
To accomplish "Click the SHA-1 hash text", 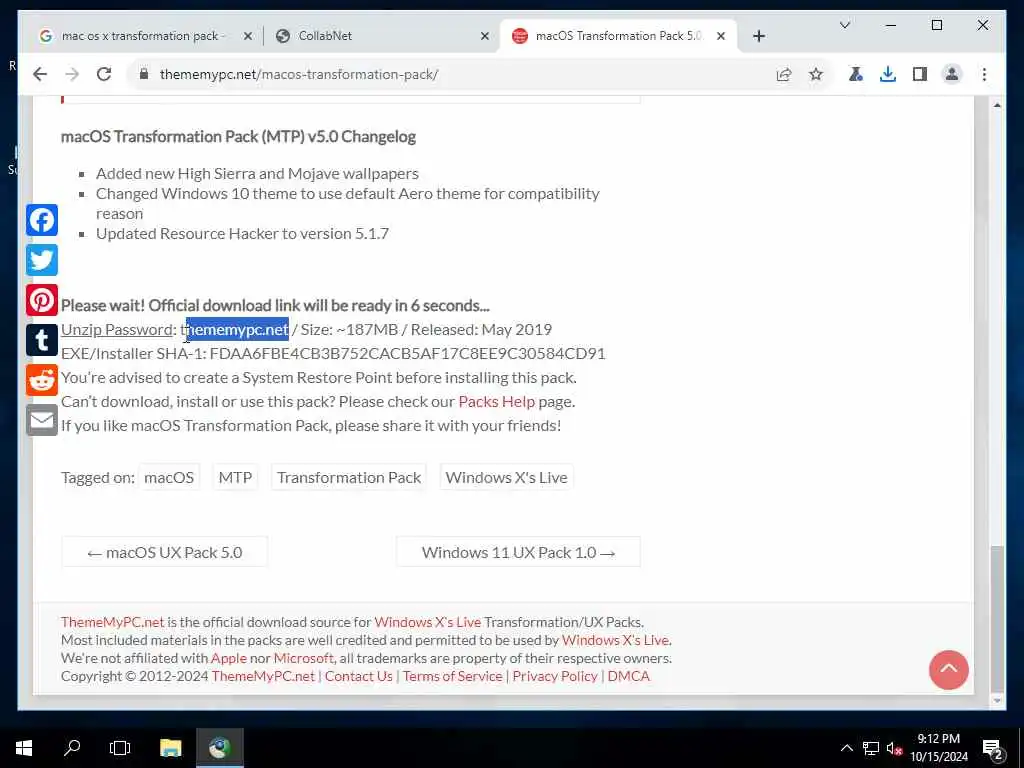I will [x=408, y=353].
